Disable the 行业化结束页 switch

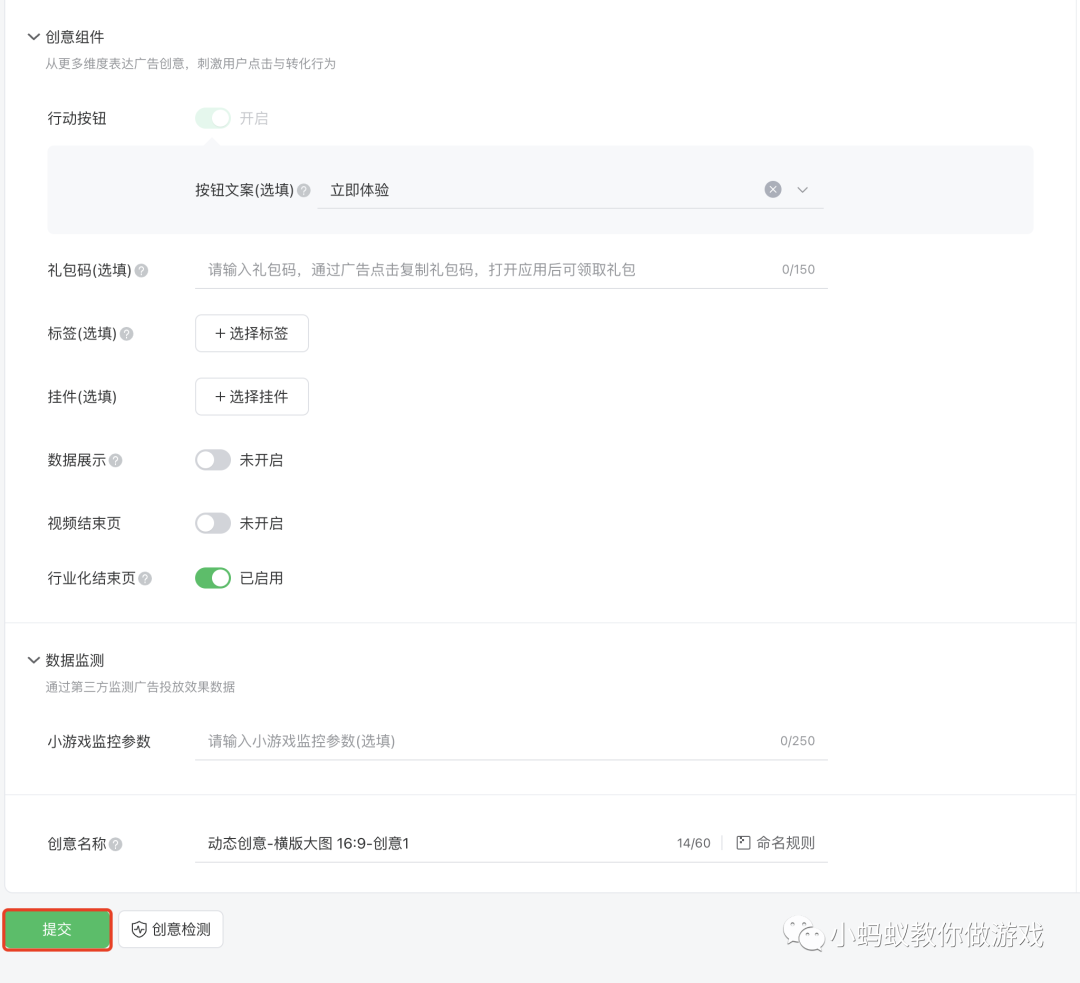point(213,578)
